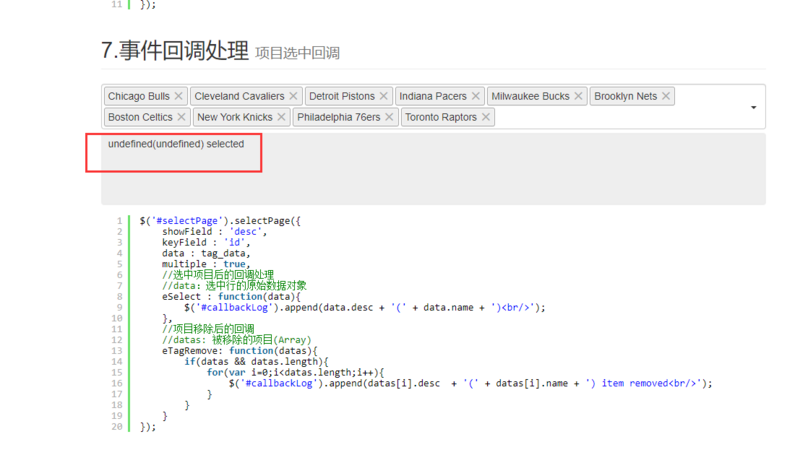
Task: Remove the Milwaukee Bucks tag
Action: pos(578,96)
